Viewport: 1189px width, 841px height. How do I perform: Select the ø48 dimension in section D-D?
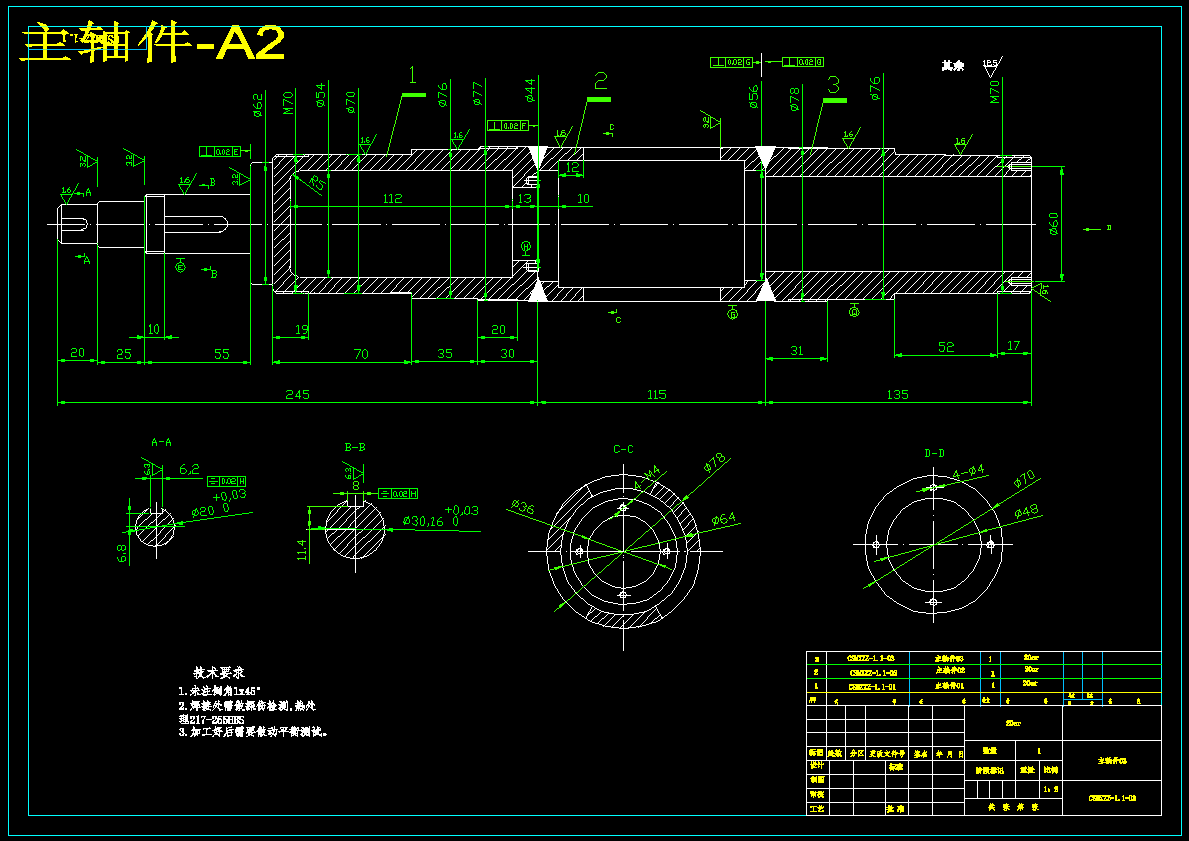(x=1027, y=512)
